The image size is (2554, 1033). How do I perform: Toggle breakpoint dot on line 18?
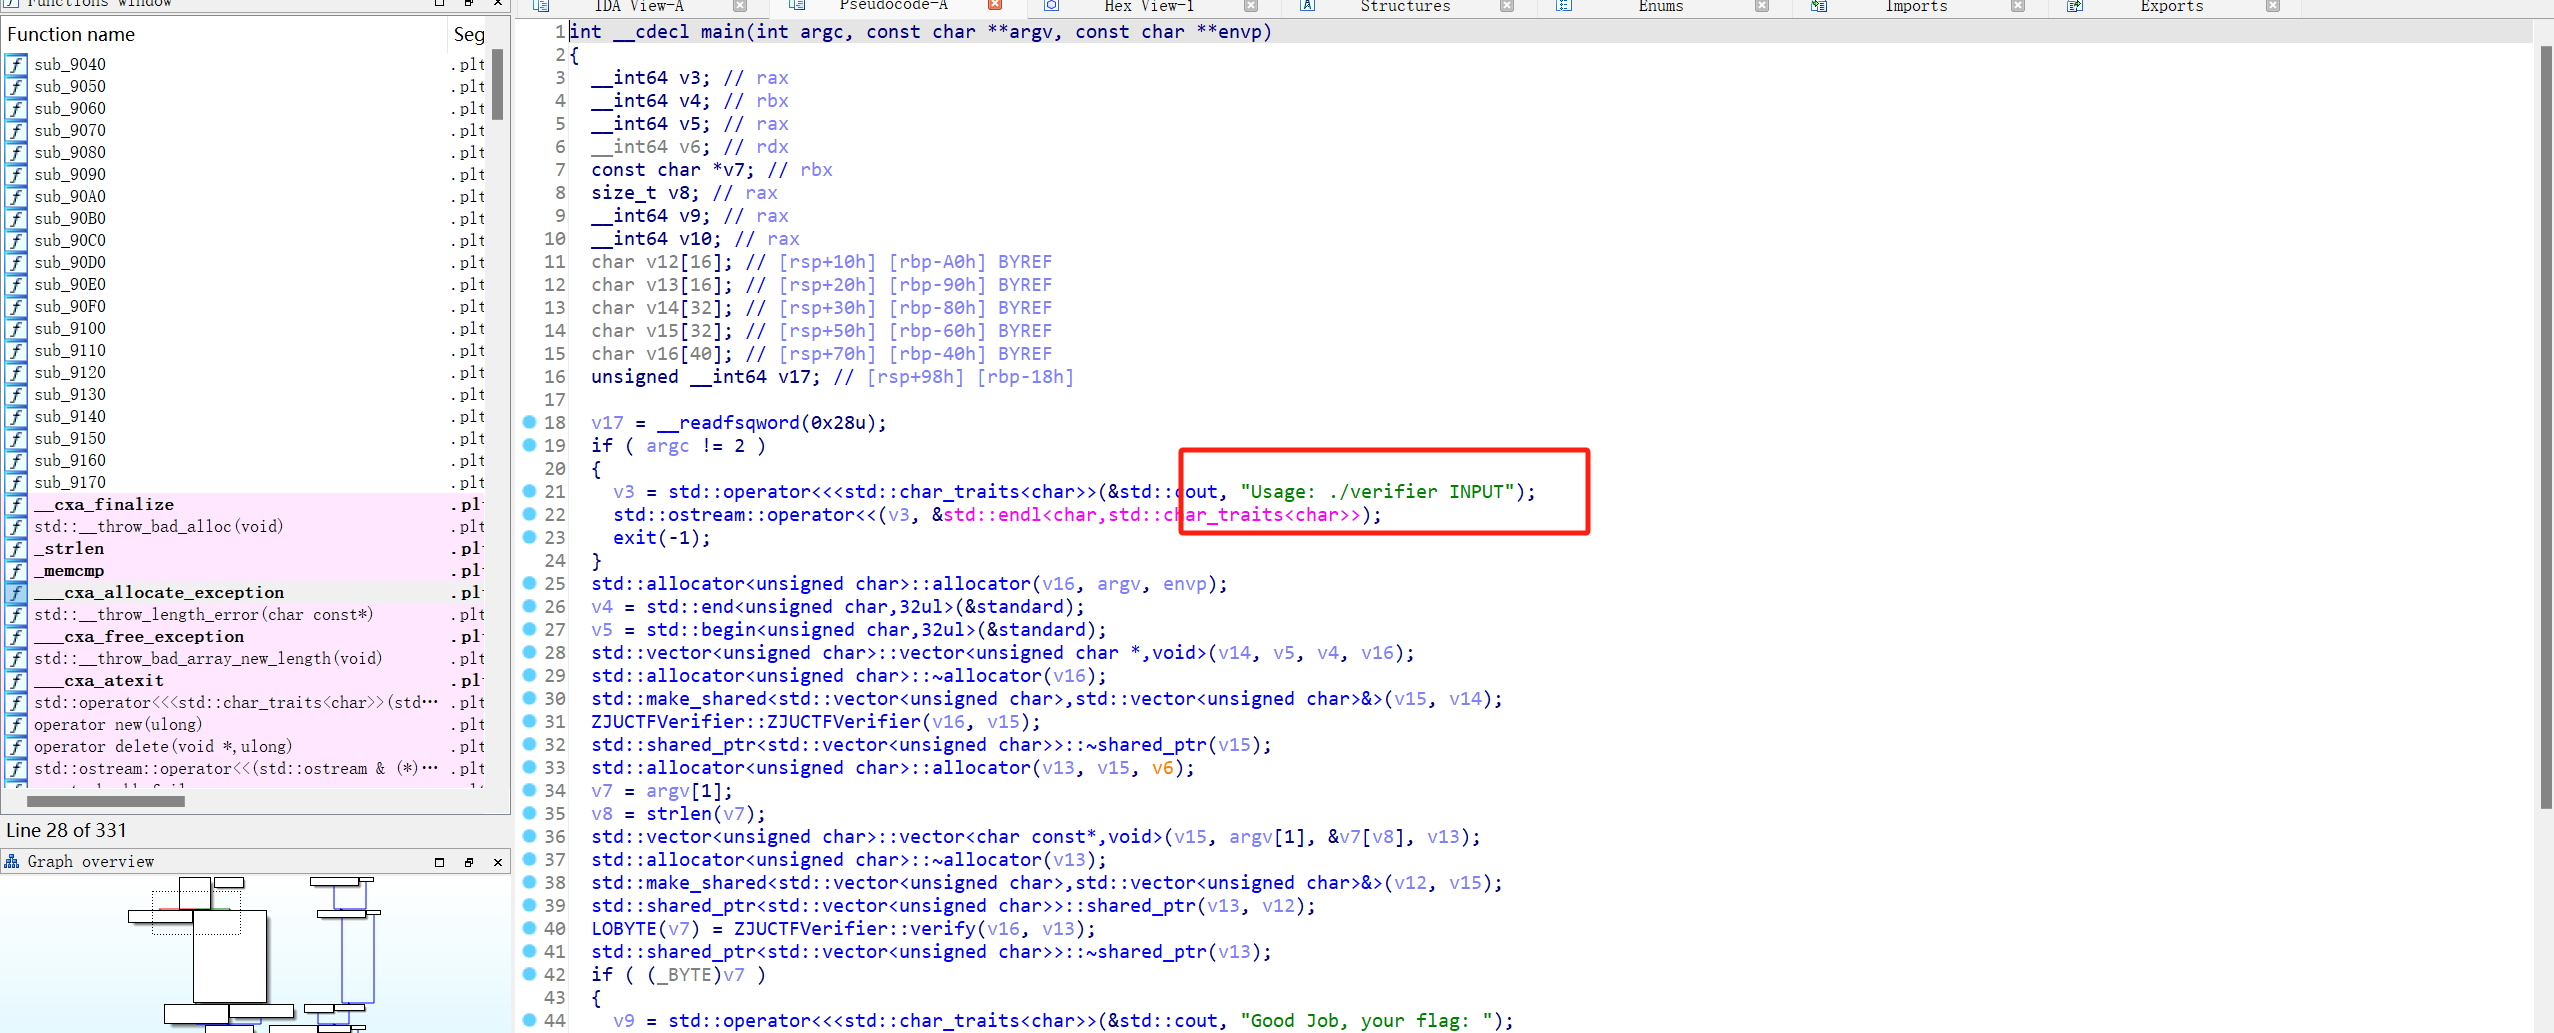click(x=530, y=422)
